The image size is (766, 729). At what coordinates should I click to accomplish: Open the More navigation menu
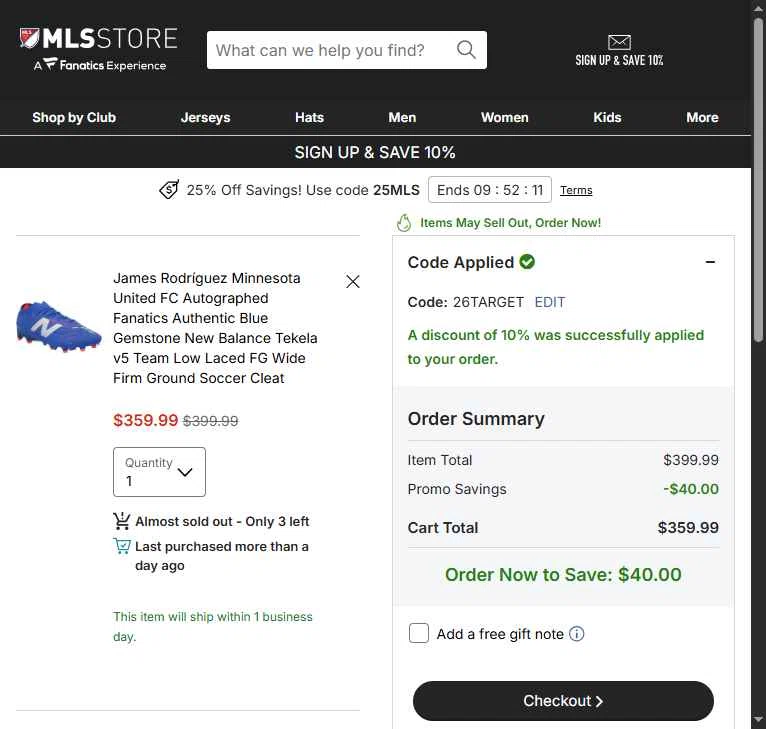[x=702, y=117]
